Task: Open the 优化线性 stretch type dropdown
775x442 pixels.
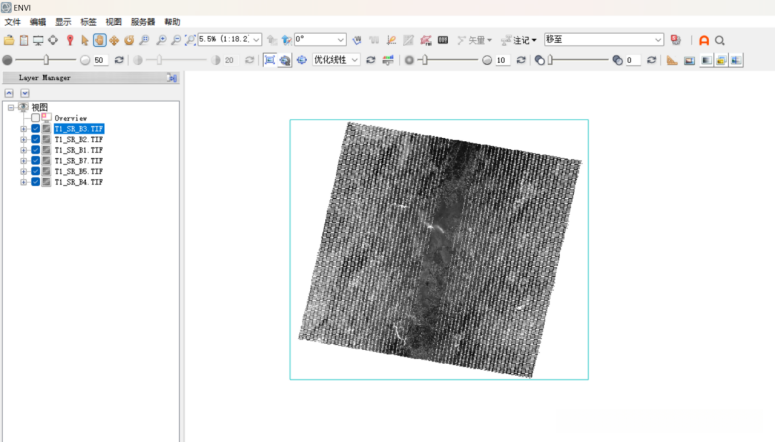Action: [355, 60]
